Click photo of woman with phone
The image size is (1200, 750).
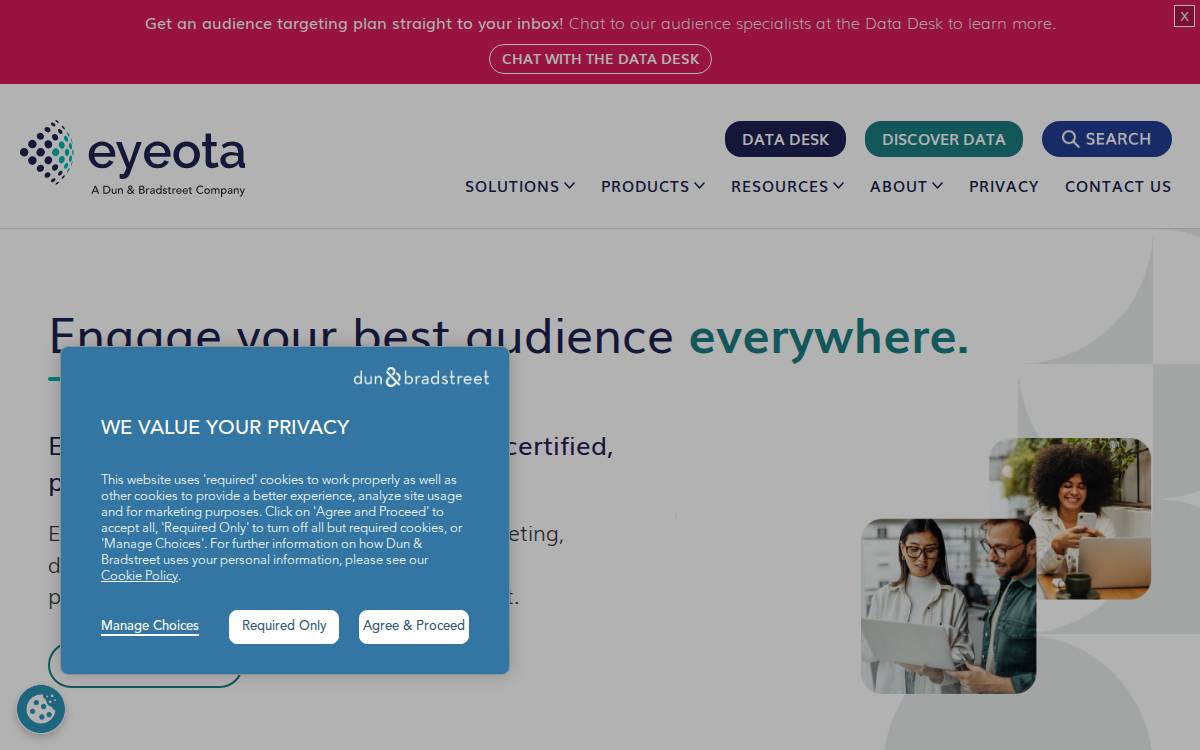click(1070, 518)
